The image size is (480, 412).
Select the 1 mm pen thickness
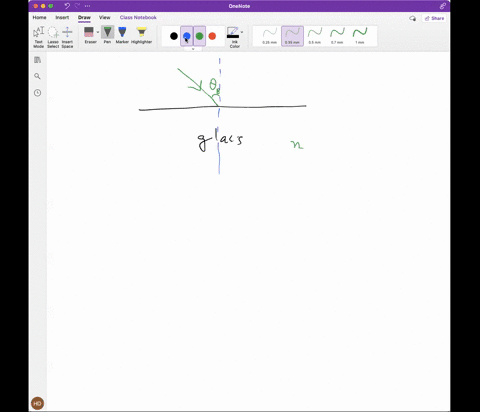(x=360, y=36)
